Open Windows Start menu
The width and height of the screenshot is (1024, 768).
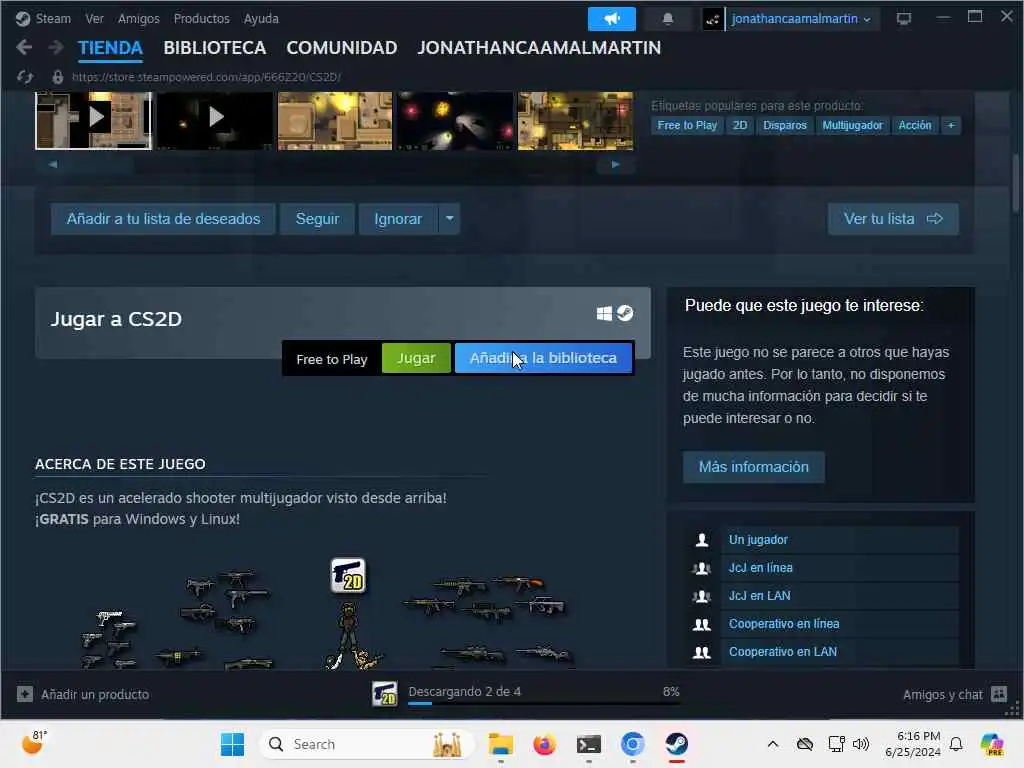[x=232, y=744]
